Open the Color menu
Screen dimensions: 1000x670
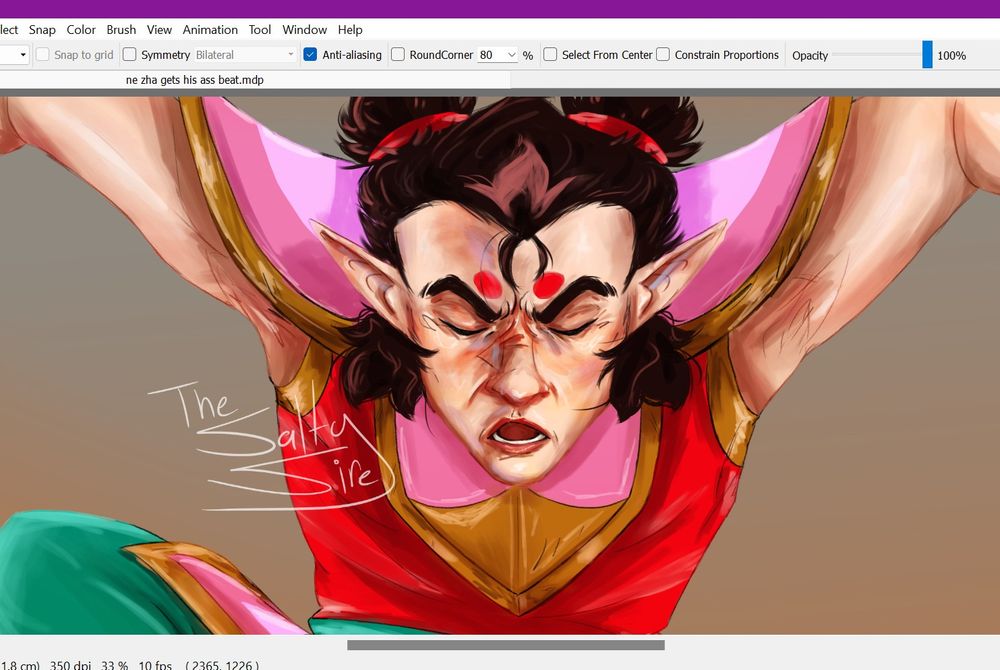coord(81,30)
